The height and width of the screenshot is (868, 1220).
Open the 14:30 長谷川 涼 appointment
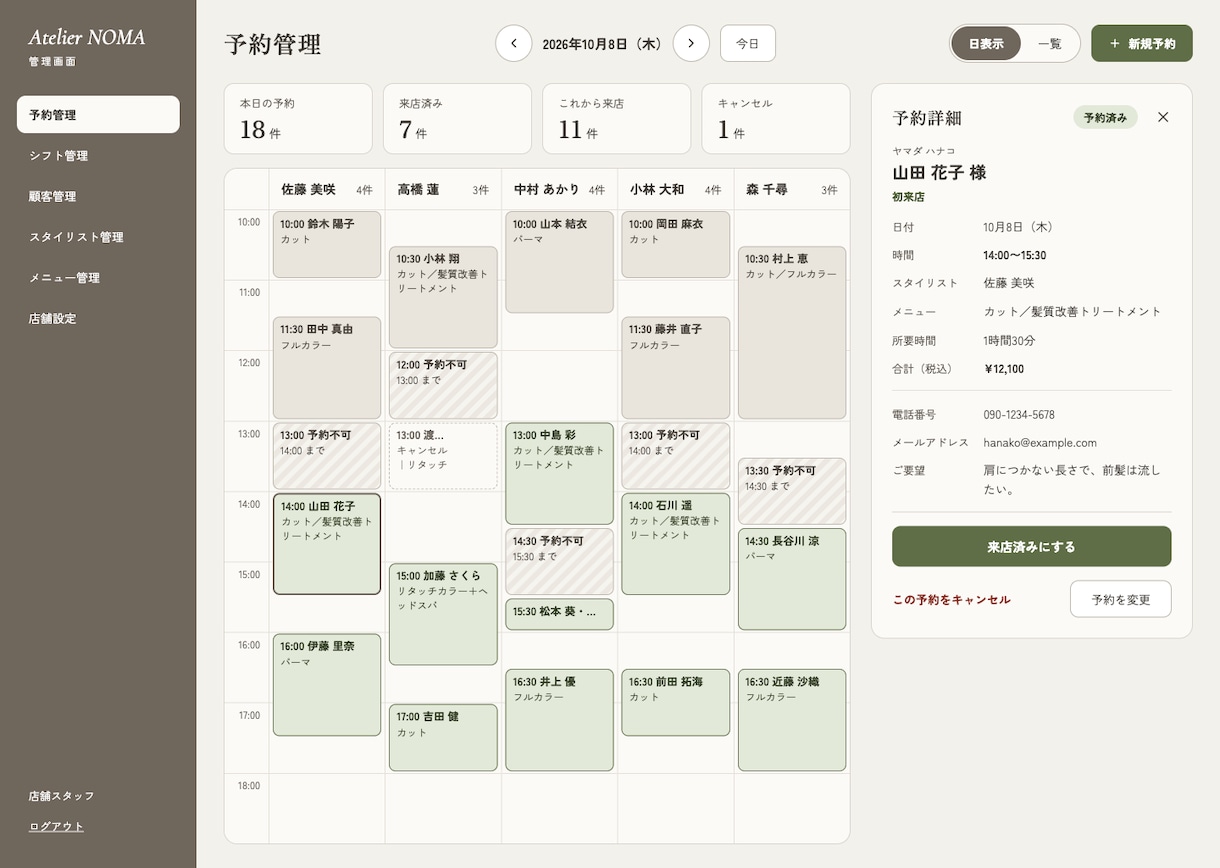click(792, 579)
